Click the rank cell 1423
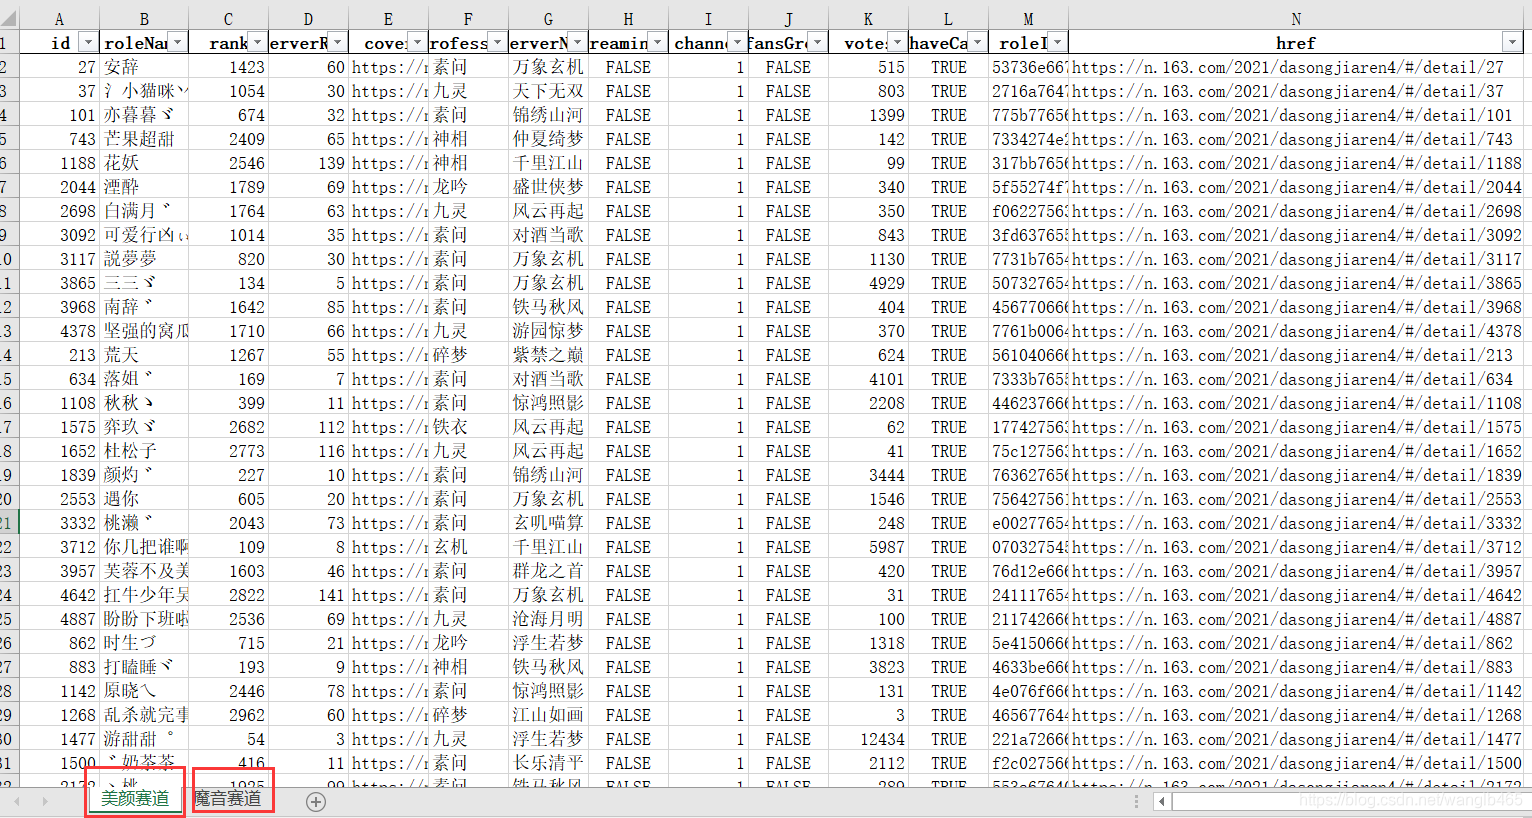This screenshot has height=818, width=1532. pos(228,67)
